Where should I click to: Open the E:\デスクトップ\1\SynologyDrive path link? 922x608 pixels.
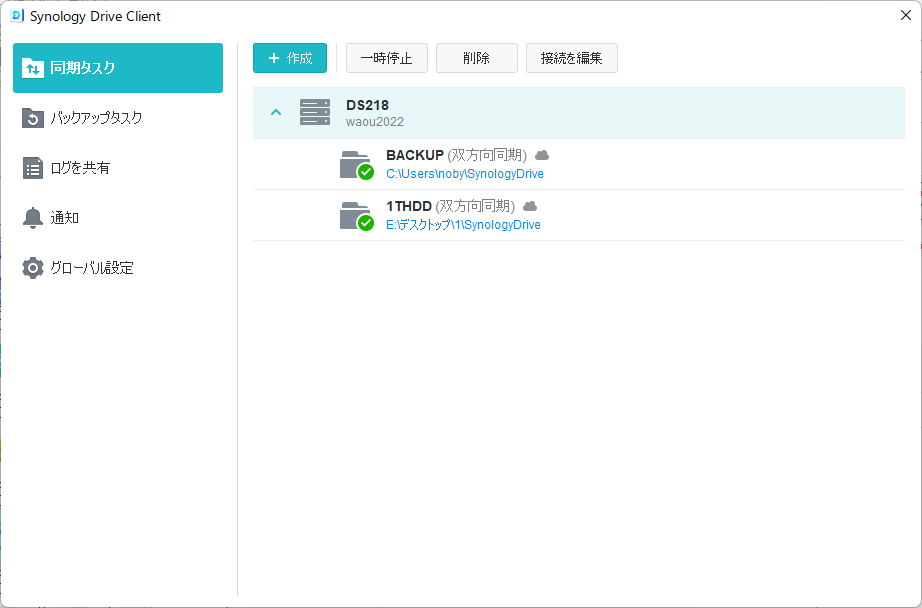tap(463, 225)
